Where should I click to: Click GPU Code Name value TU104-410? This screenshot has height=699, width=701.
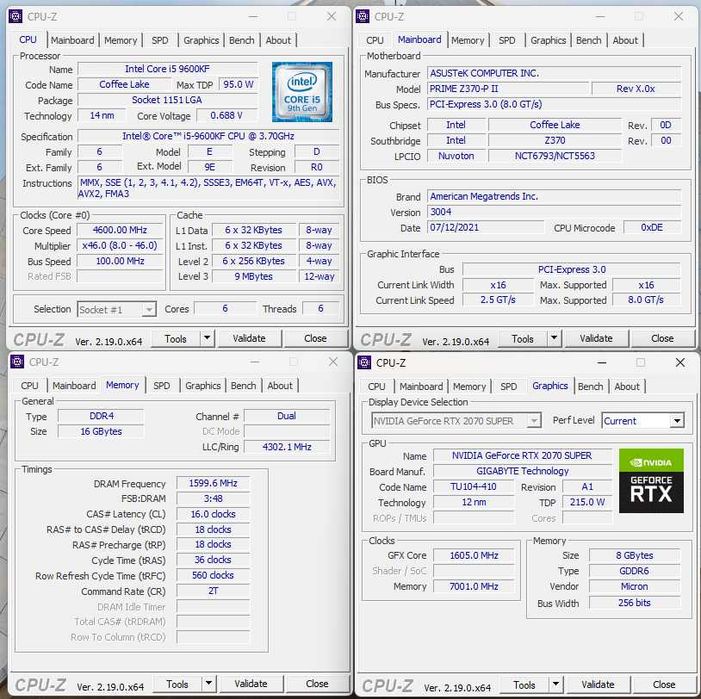pos(473,487)
